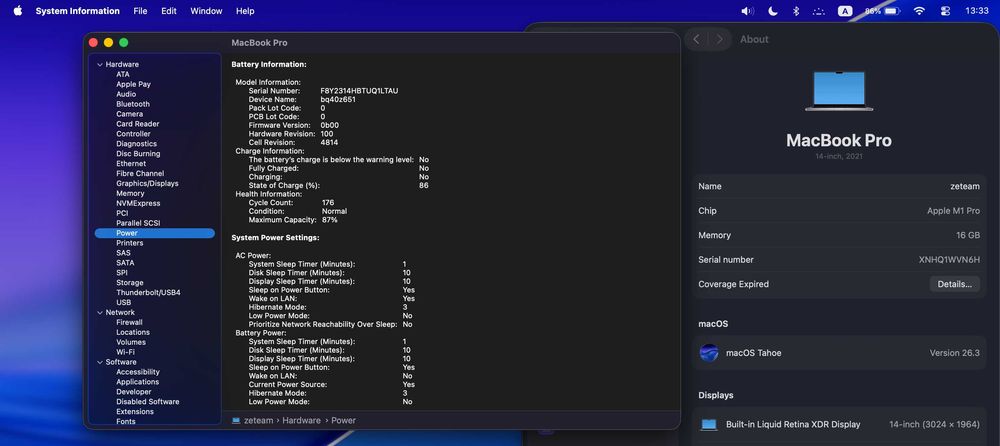Open the Window menu
The image size is (1000, 446).
tap(207, 11)
